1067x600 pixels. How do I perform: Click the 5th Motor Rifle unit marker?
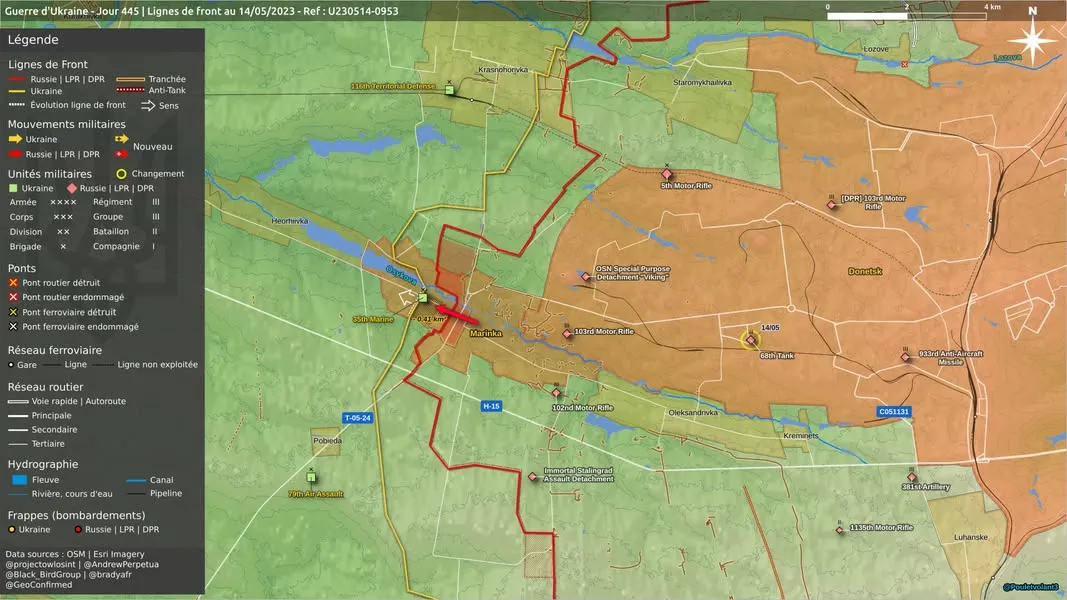click(667, 175)
